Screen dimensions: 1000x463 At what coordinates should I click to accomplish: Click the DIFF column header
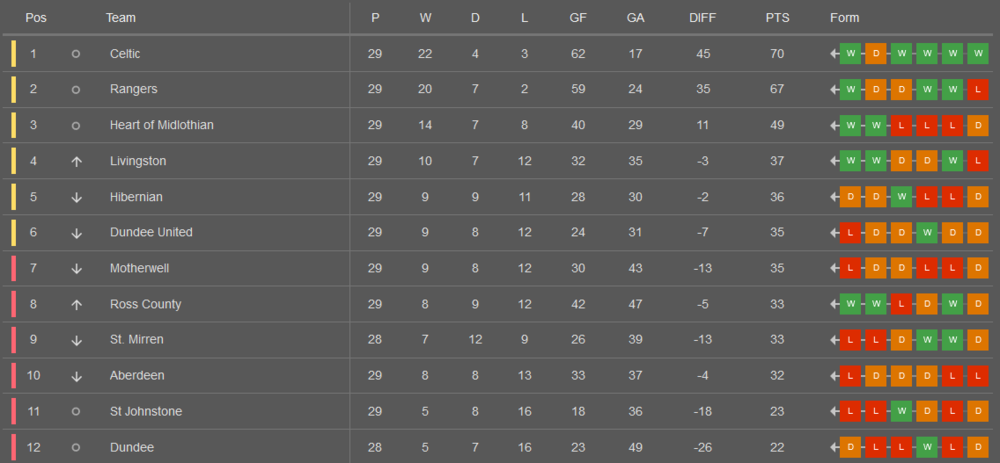(x=703, y=18)
